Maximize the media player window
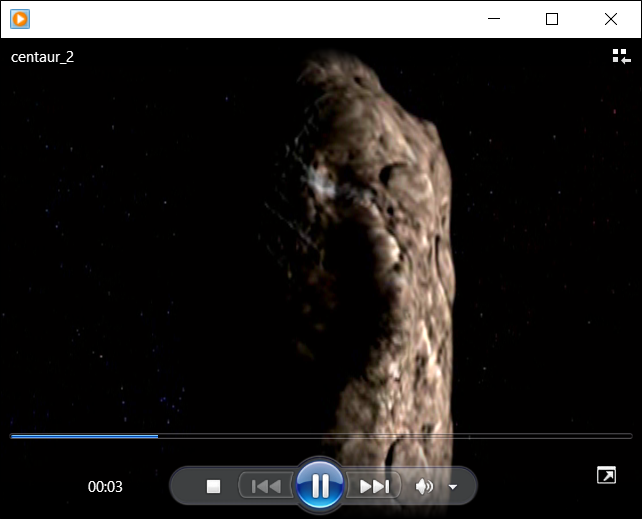The width and height of the screenshot is (642, 519). 551,18
